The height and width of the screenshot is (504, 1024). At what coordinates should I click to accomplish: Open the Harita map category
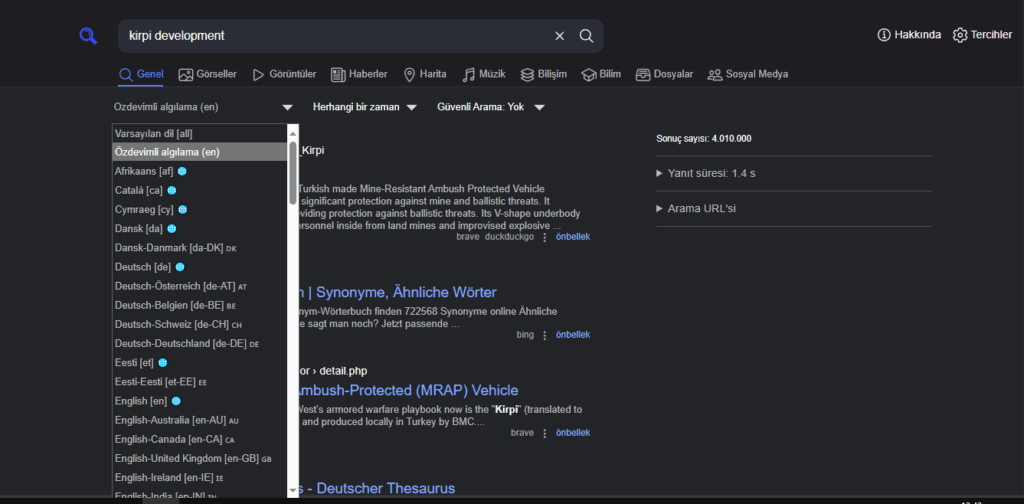[424, 74]
